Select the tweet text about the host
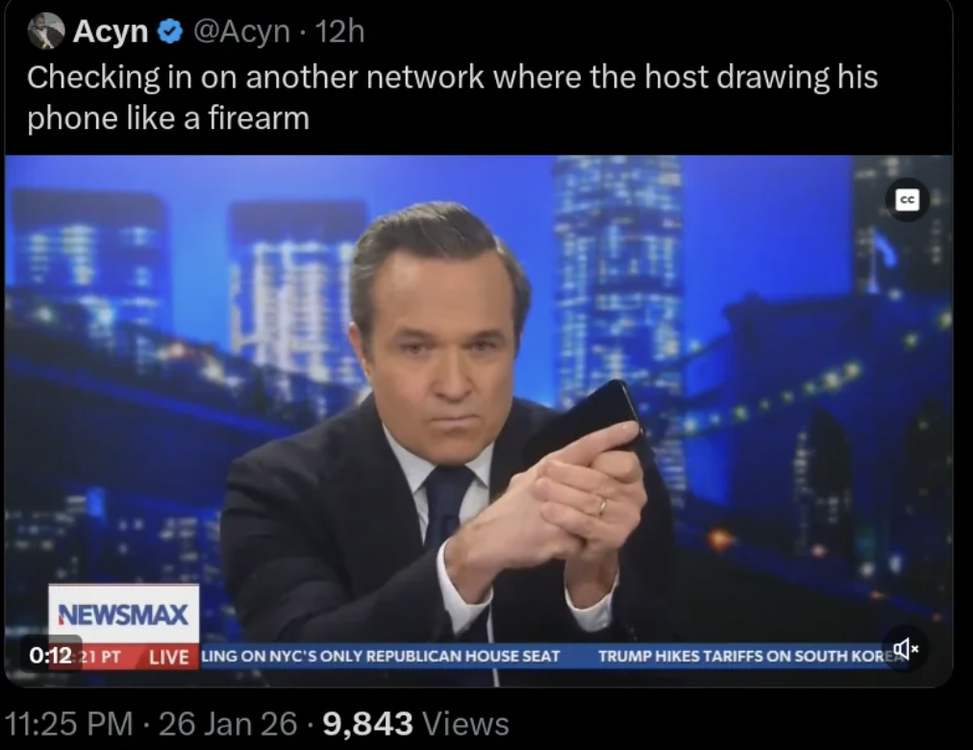Screen dimensions: 973x750 (452, 97)
